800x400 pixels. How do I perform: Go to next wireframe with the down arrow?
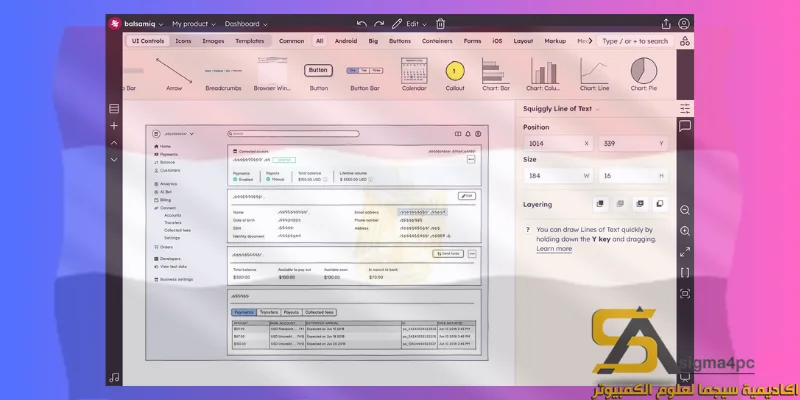pyautogui.click(x=114, y=160)
